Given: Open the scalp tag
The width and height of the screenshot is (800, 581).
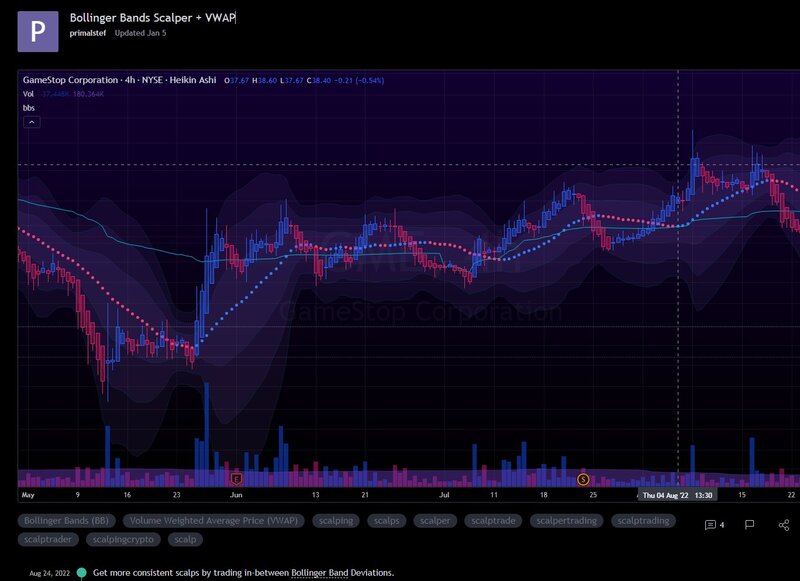Looking at the screenshot, I should [x=185, y=539].
